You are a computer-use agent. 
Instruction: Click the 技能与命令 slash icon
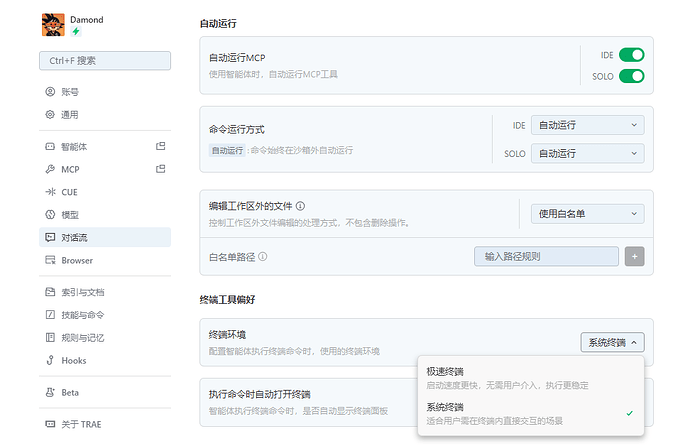[50, 315]
